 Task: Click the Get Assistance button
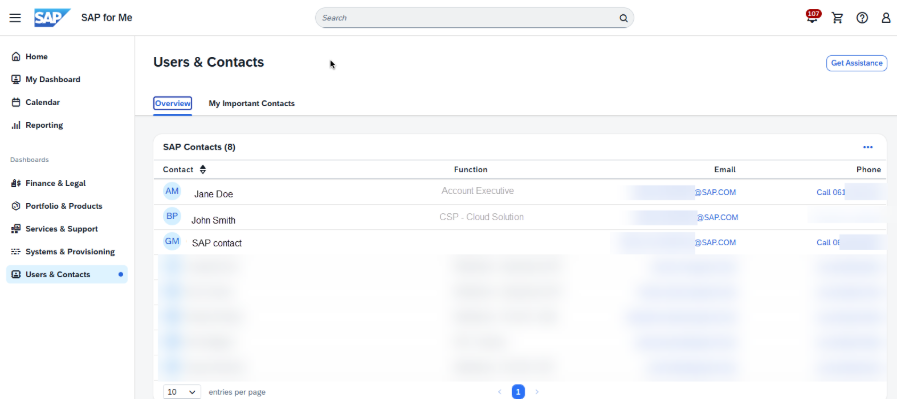tap(856, 64)
